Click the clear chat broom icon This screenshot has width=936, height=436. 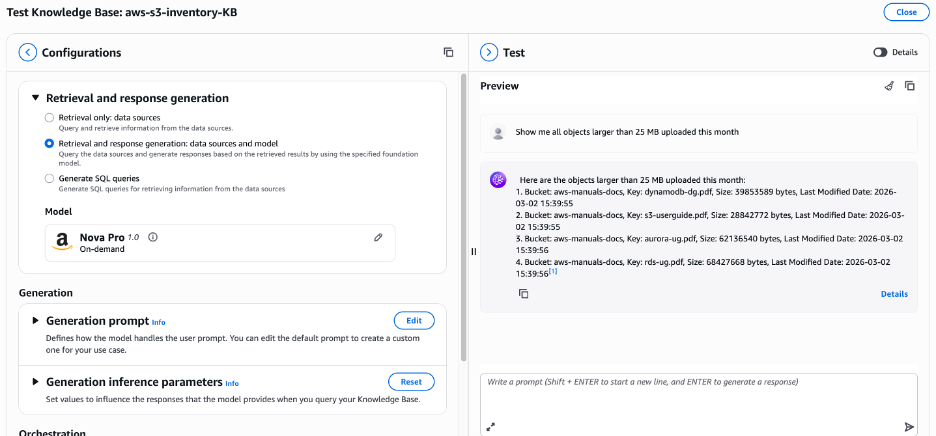coord(889,86)
